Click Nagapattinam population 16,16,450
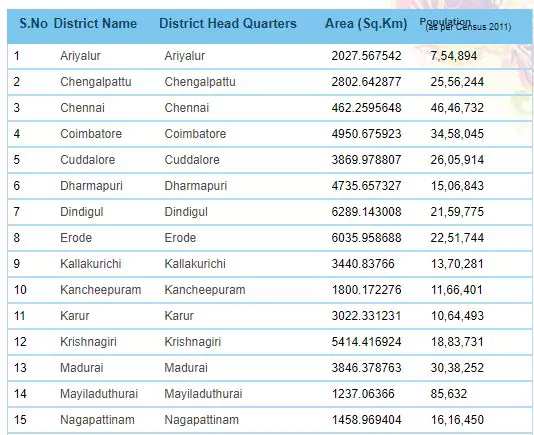Viewport: 534px width, 435px height. pyautogui.click(x=457, y=420)
